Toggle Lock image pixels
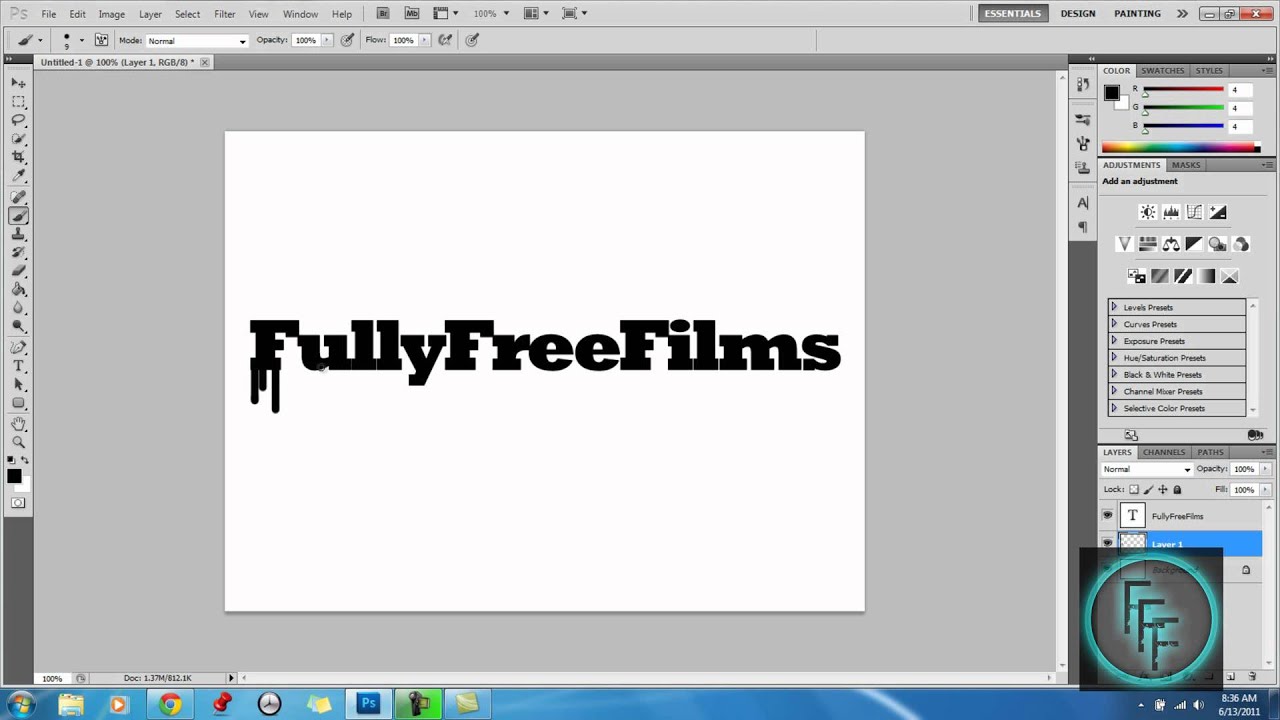This screenshot has height=720, width=1280. [1148, 489]
